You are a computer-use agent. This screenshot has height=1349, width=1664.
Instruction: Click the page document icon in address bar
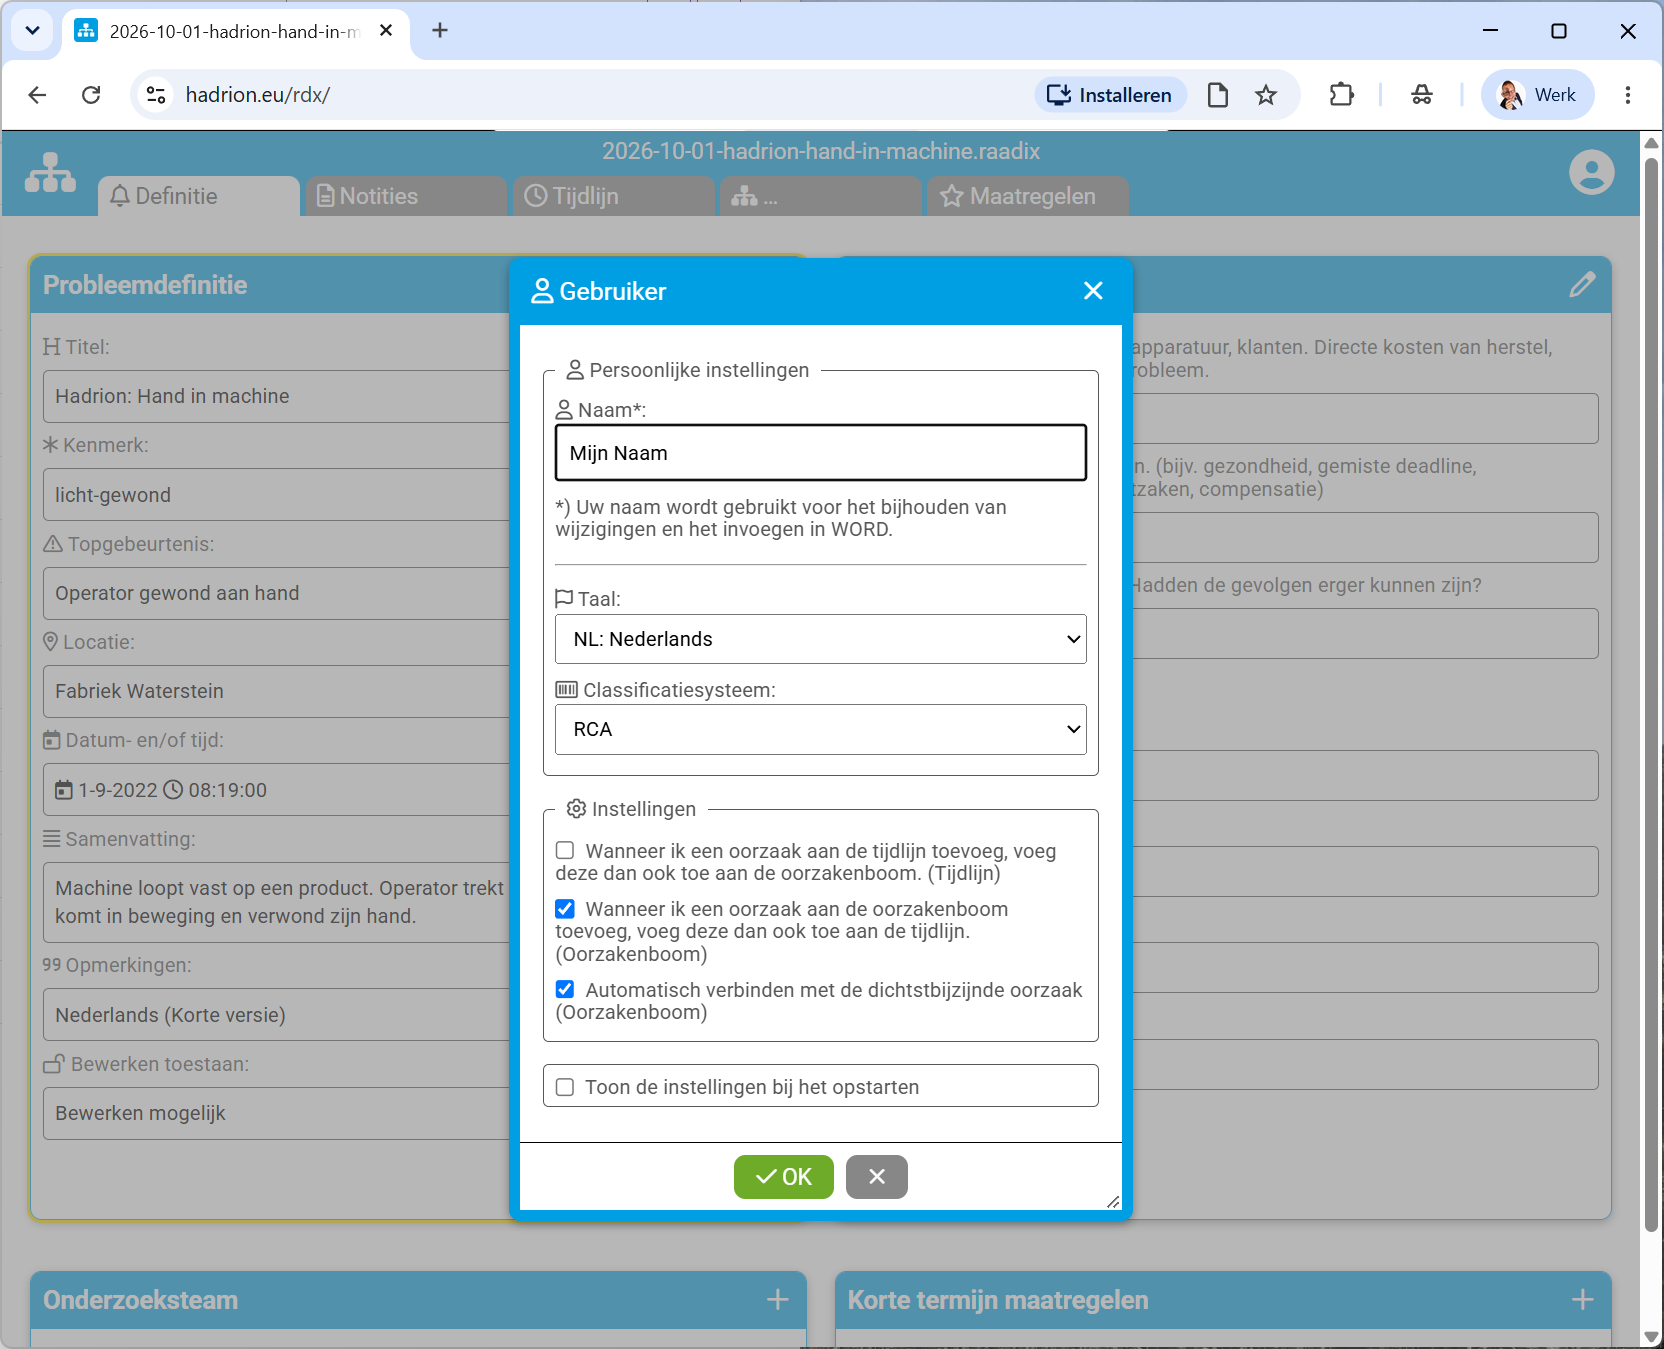click(x=1218, y=95)
